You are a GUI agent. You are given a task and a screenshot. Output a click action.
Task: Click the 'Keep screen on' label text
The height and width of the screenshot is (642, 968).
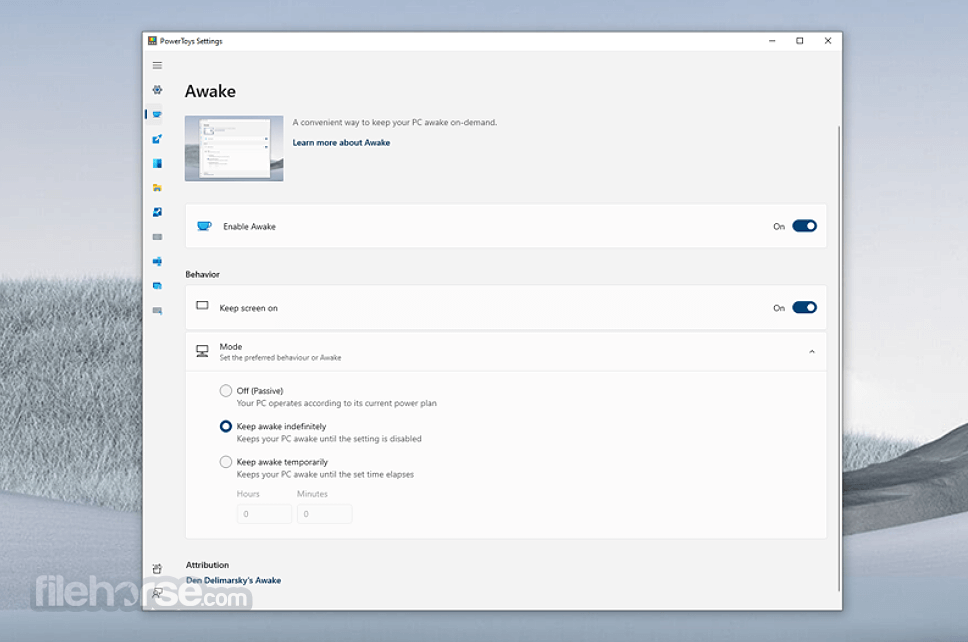coord(249,308)
